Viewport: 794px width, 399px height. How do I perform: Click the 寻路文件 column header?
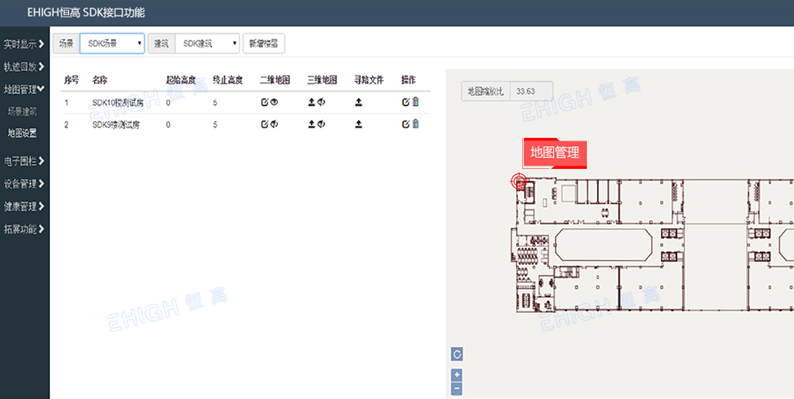click(x=369, y=80)
